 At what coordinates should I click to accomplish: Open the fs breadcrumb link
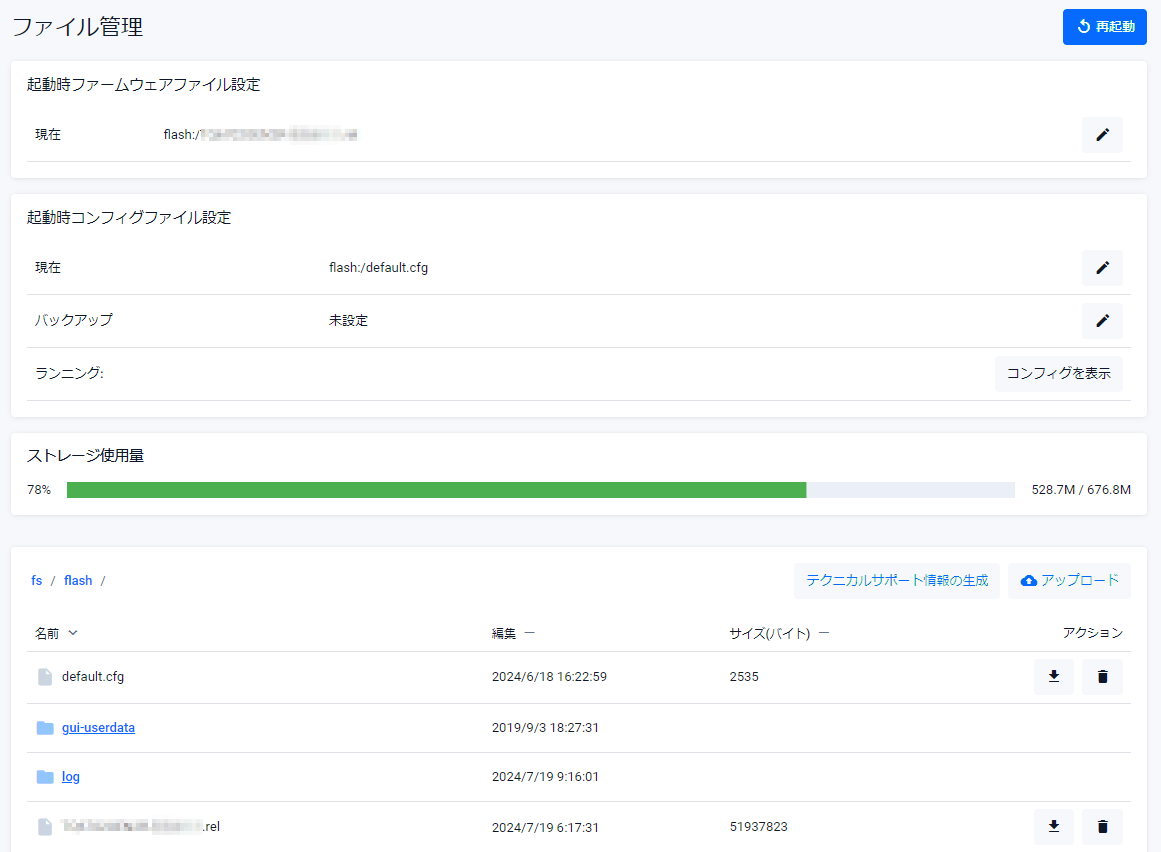tap(37, 581)
